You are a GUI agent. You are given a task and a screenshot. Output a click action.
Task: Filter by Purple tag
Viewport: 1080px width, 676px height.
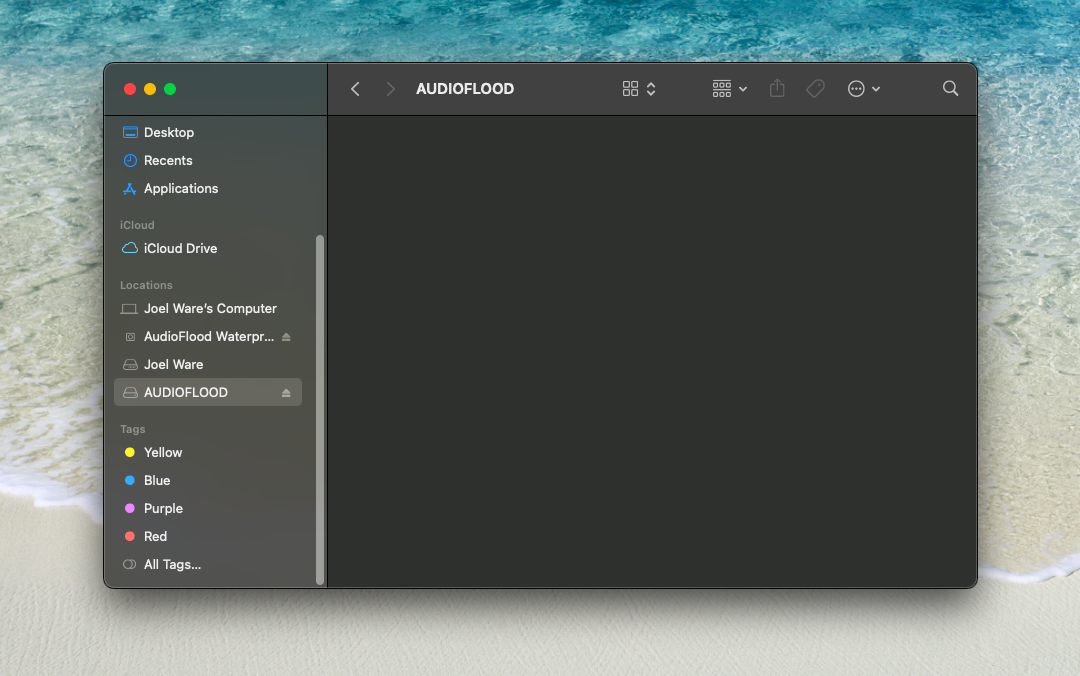coord(207,509)
